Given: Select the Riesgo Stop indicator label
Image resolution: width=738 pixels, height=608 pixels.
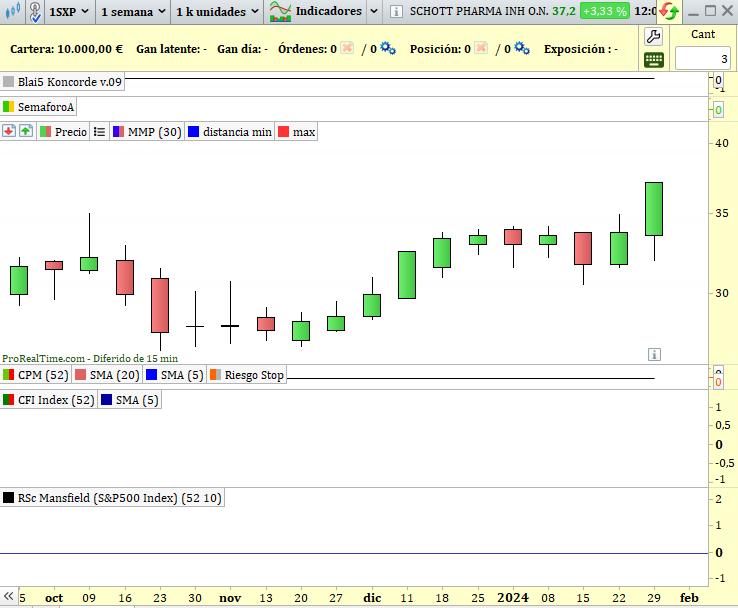Looking at the screenshot, I should tap(247, 375).
